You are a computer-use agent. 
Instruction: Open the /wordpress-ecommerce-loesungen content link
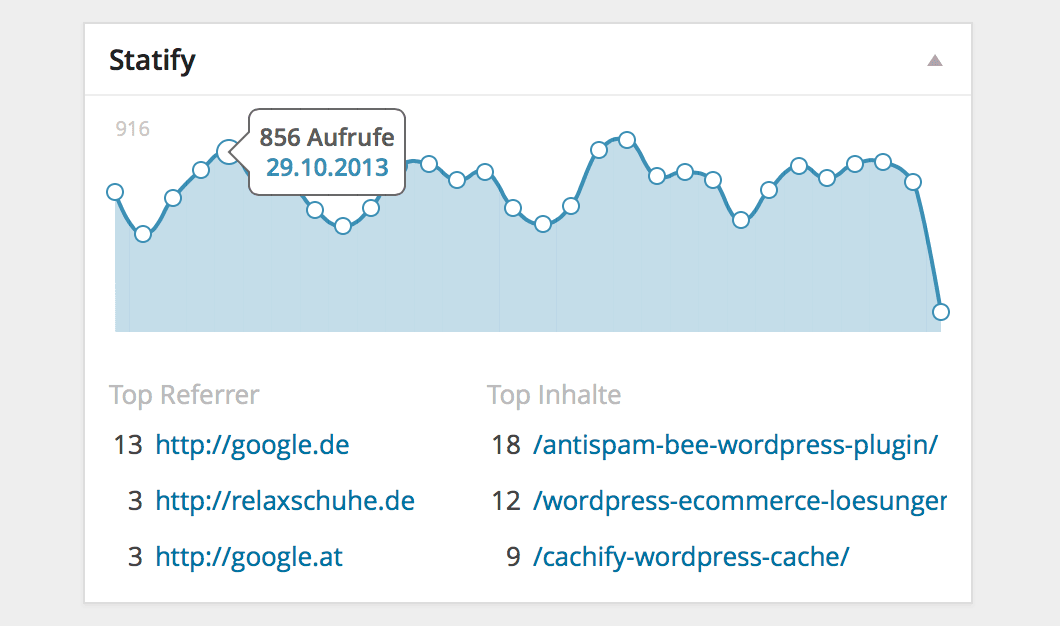[739, 500]
